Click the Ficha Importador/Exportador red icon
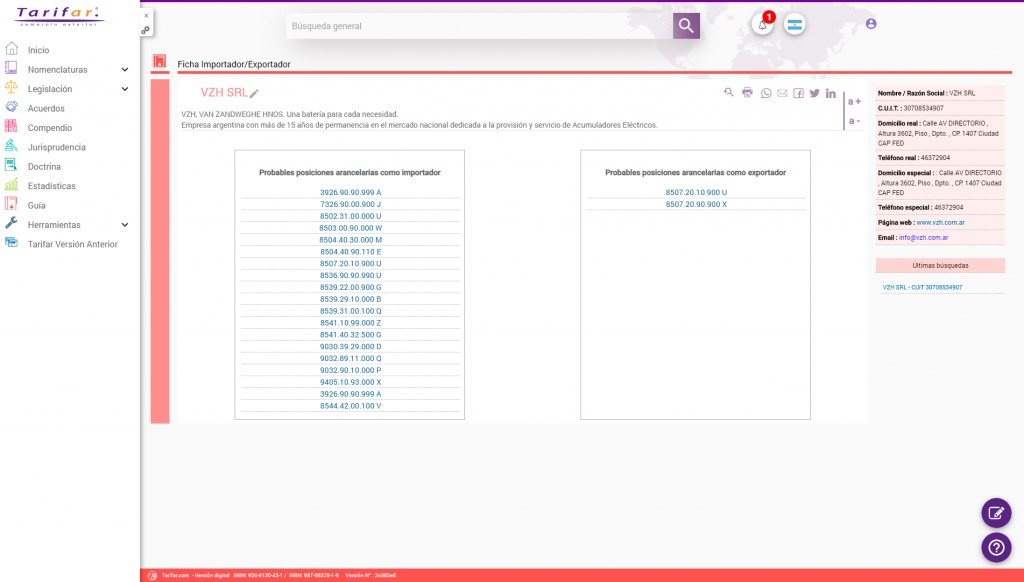Viewport: 1024px width, 582px height. [159, 61]
